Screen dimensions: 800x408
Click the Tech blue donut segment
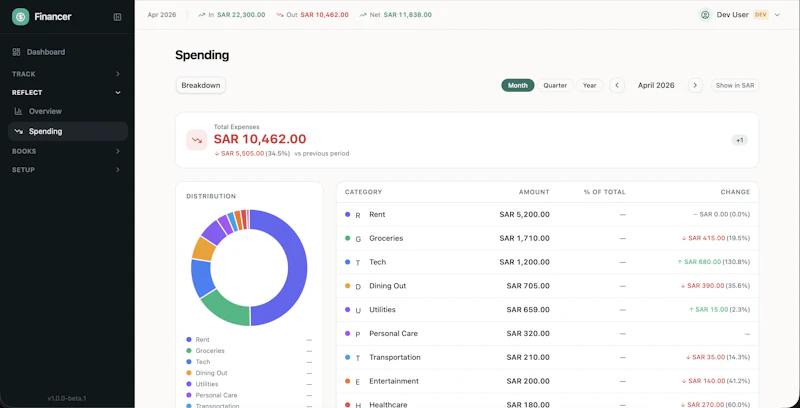[x=200, y=278]
